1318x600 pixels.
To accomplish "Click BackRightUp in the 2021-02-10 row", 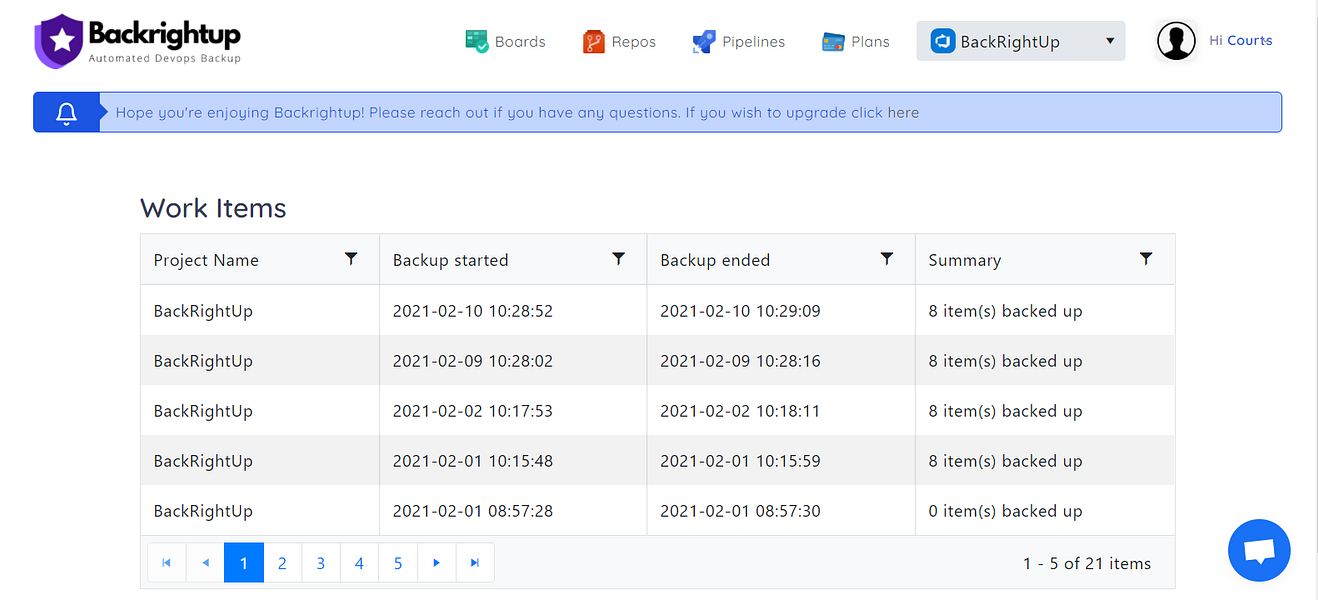I will coord(203,311).
